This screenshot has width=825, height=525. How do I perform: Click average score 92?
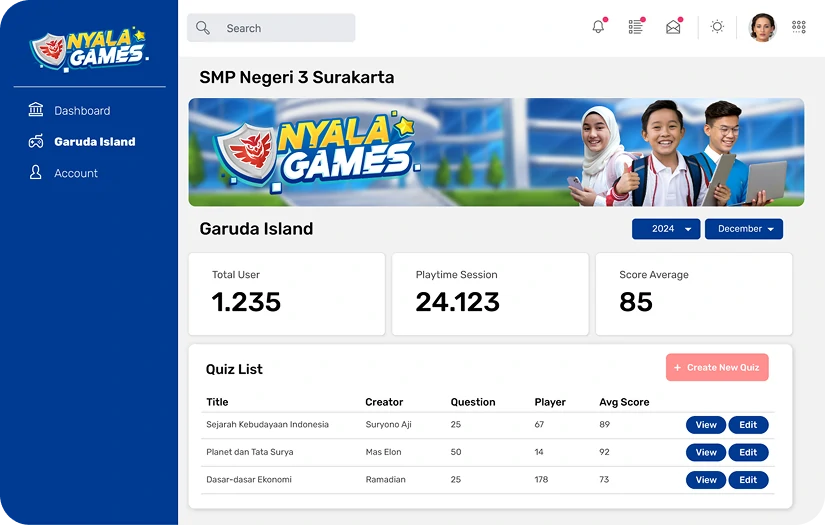pos(605,452)
